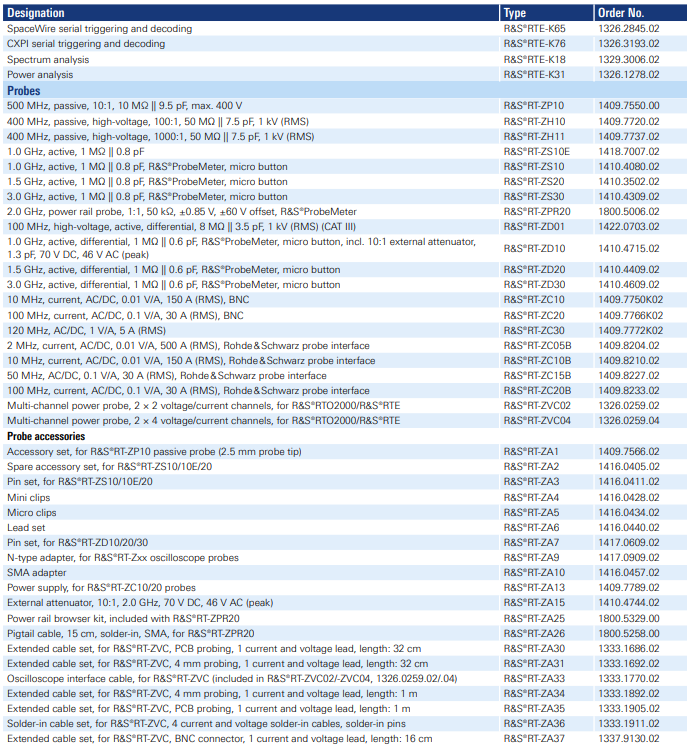The width and height of the screenshot is (687, 749).
Task: Click order number 1410.4409.02
Action: (x=629, y=270)
